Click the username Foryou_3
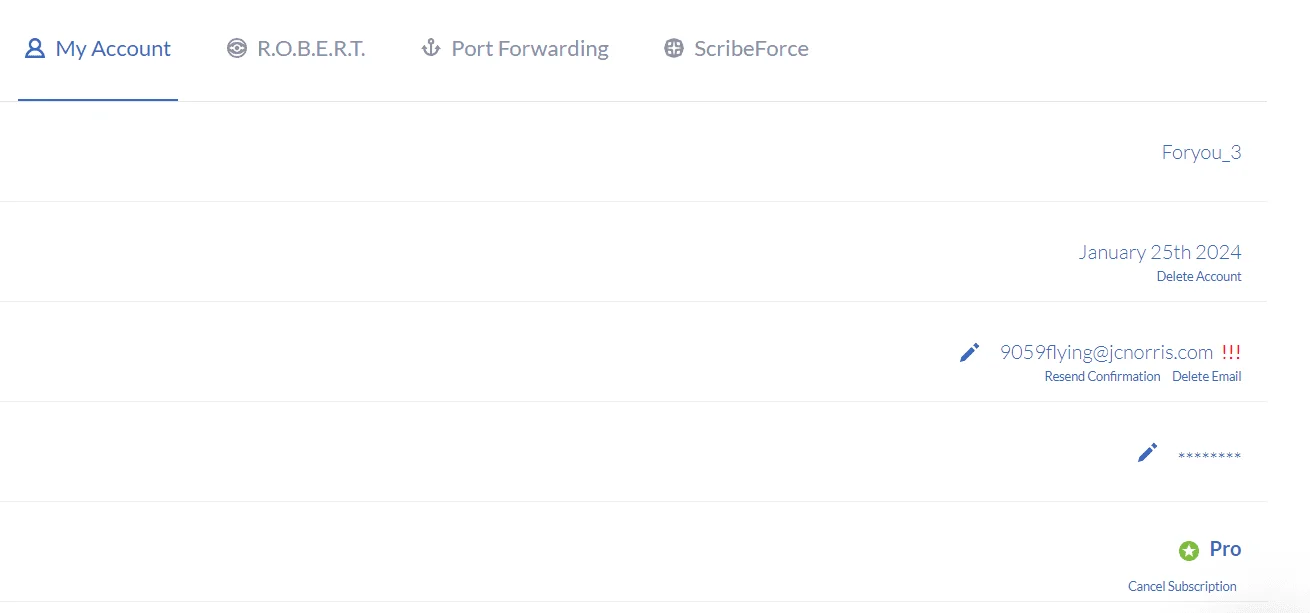The height and width of the screenshot is (613, 1310). point(1201,152)
